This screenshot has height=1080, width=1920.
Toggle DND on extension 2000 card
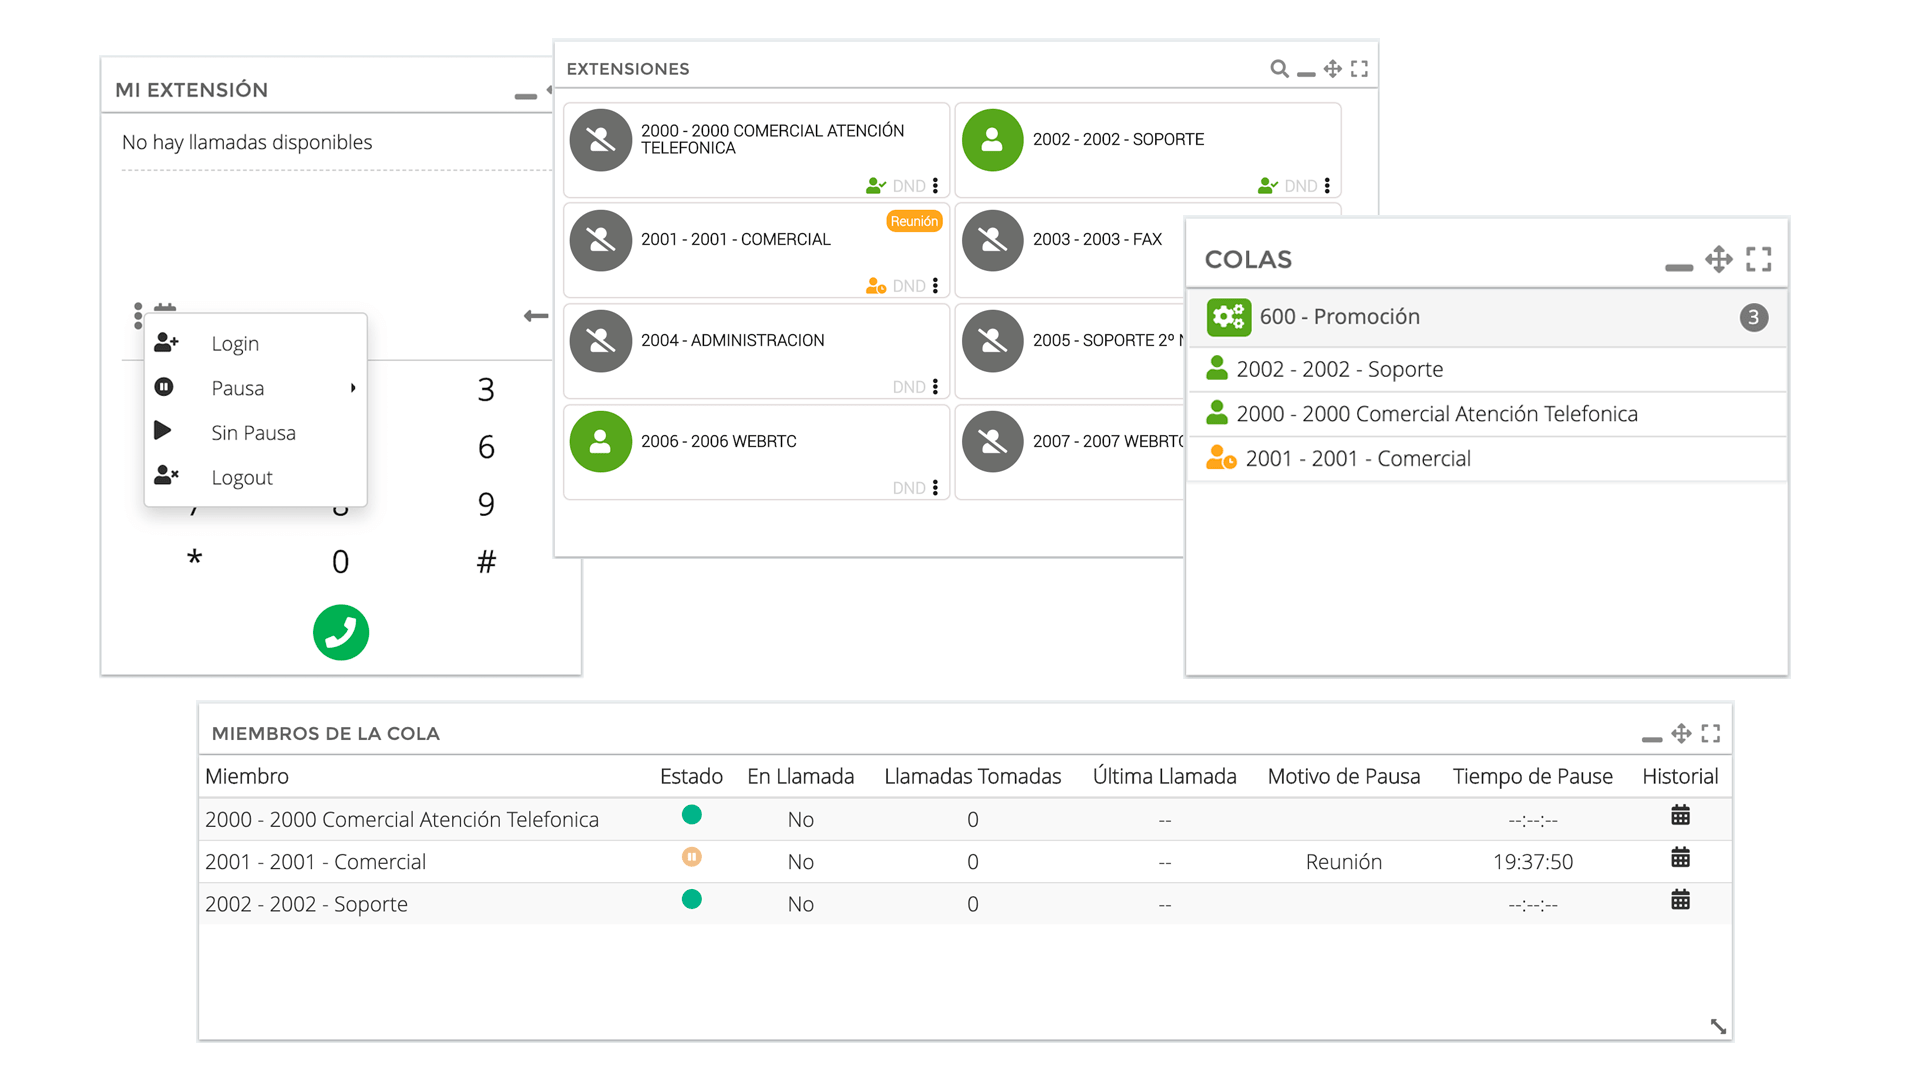click(x=909, y=186)
